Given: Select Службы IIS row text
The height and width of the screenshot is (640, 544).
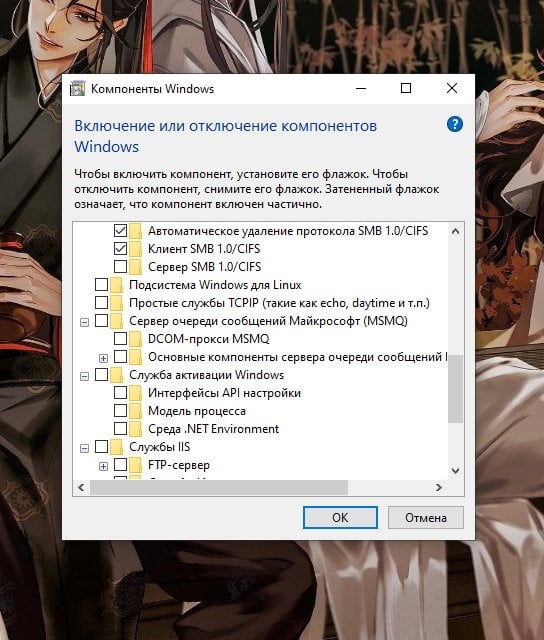Looking at the screenshot, I should pos(160,447).
